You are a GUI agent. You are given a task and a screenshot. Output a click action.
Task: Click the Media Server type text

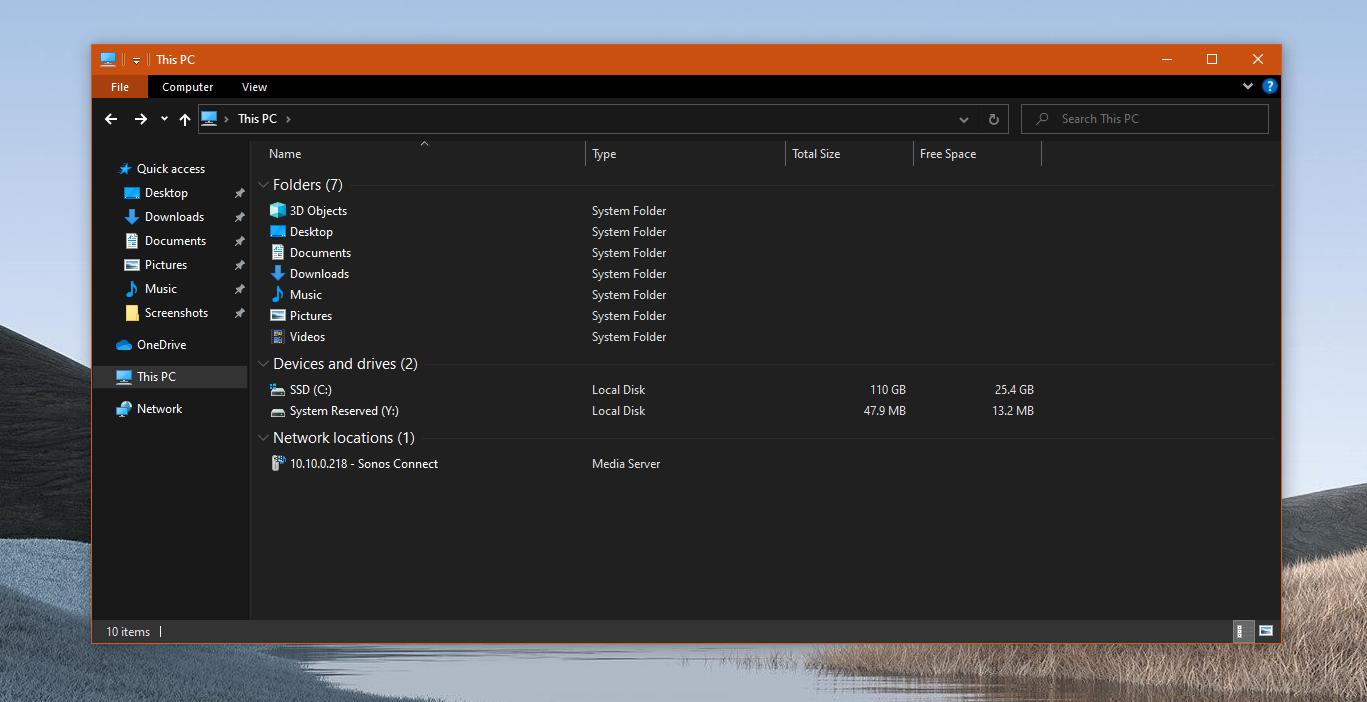(626, 464)
